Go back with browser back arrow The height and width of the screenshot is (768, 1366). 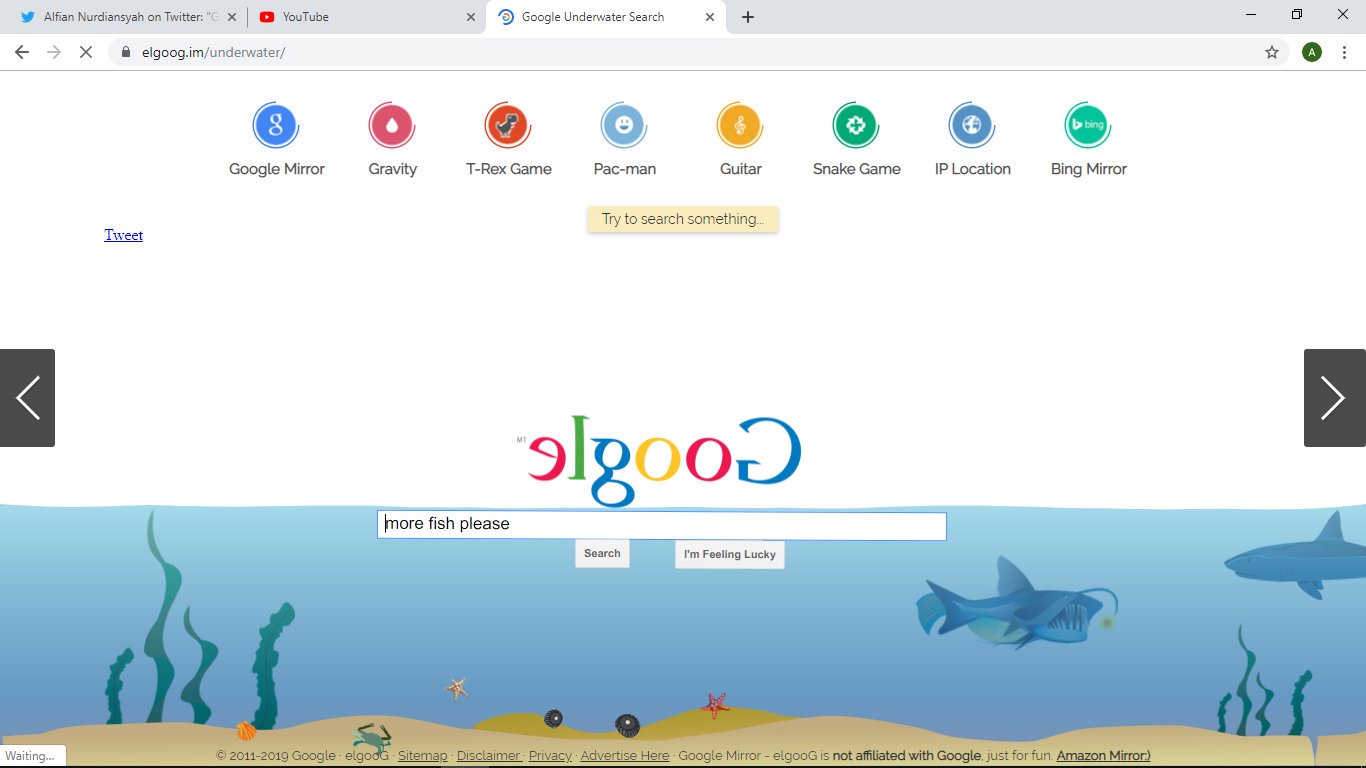[22, 52]
